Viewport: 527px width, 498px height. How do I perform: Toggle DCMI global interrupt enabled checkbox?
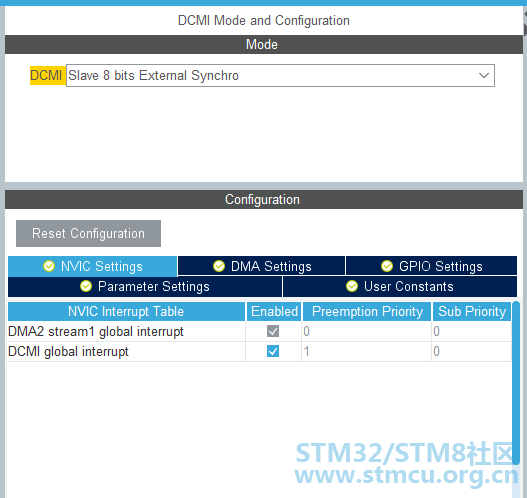273,351
